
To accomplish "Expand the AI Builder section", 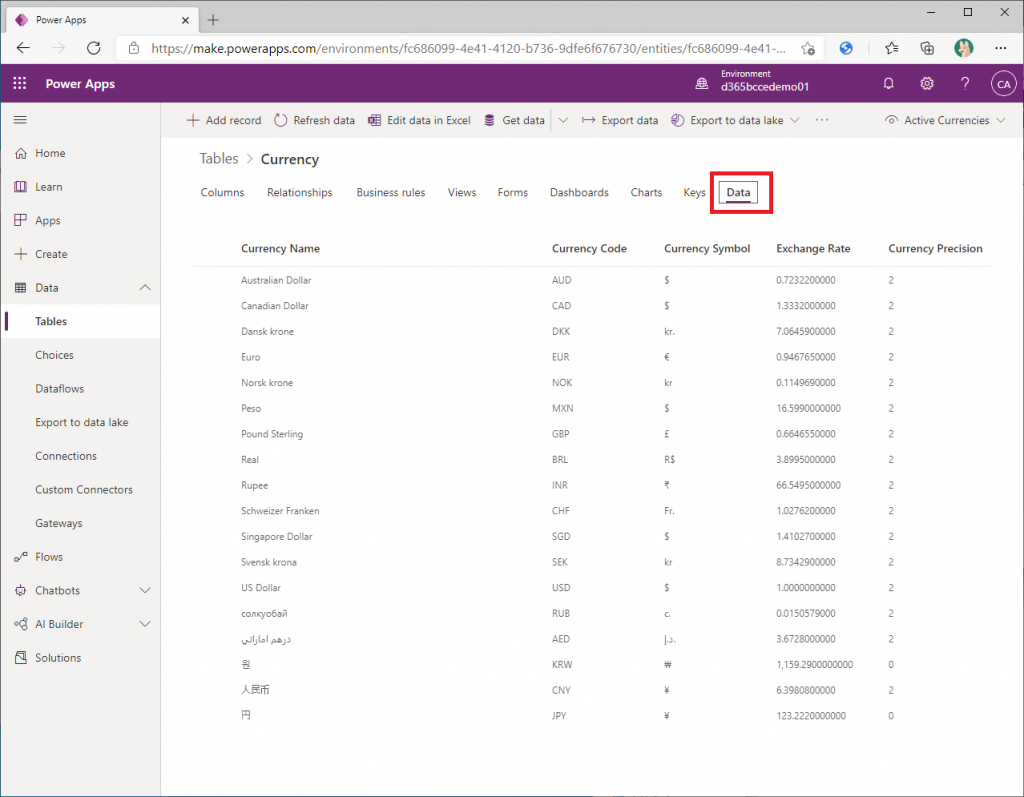I will pyautogui.click(x=145, y=624).
